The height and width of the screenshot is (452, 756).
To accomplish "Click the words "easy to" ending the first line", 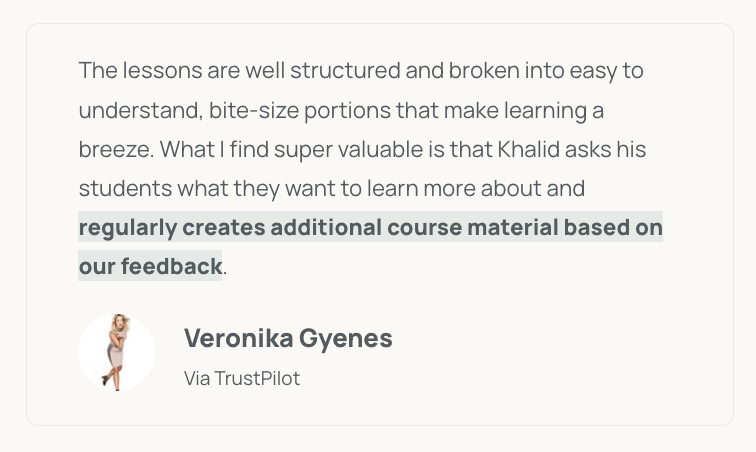I will click(607, 71).
